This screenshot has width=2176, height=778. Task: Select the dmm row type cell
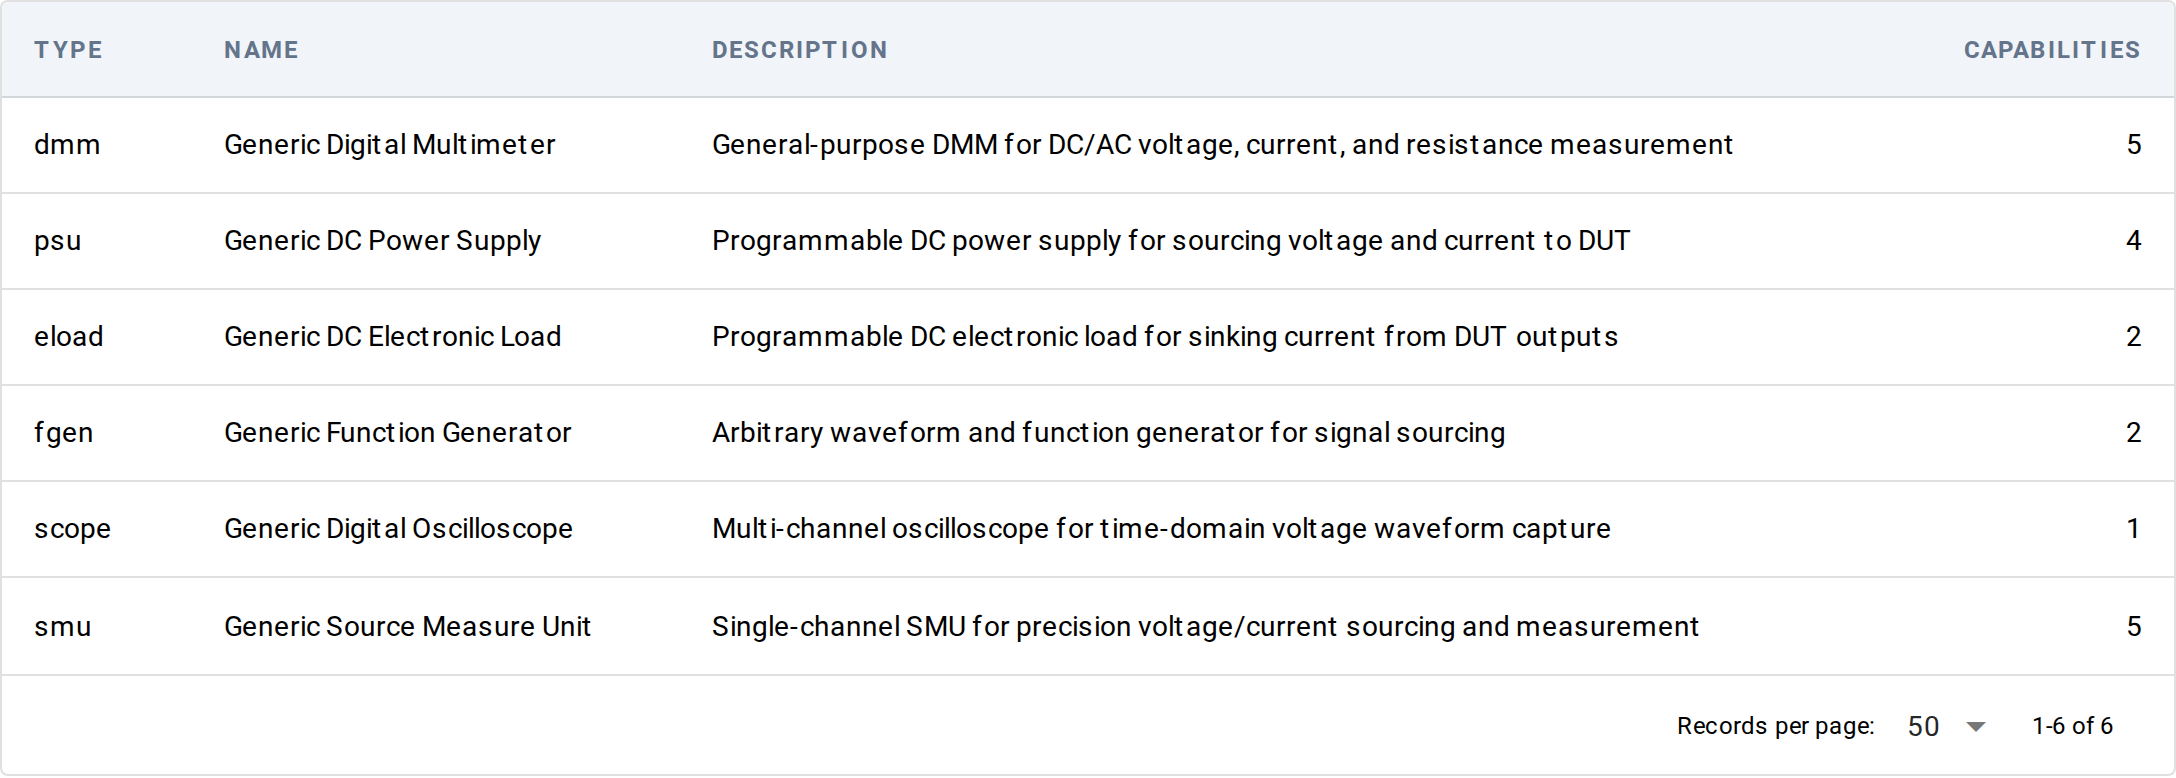[x=67, y=145]
